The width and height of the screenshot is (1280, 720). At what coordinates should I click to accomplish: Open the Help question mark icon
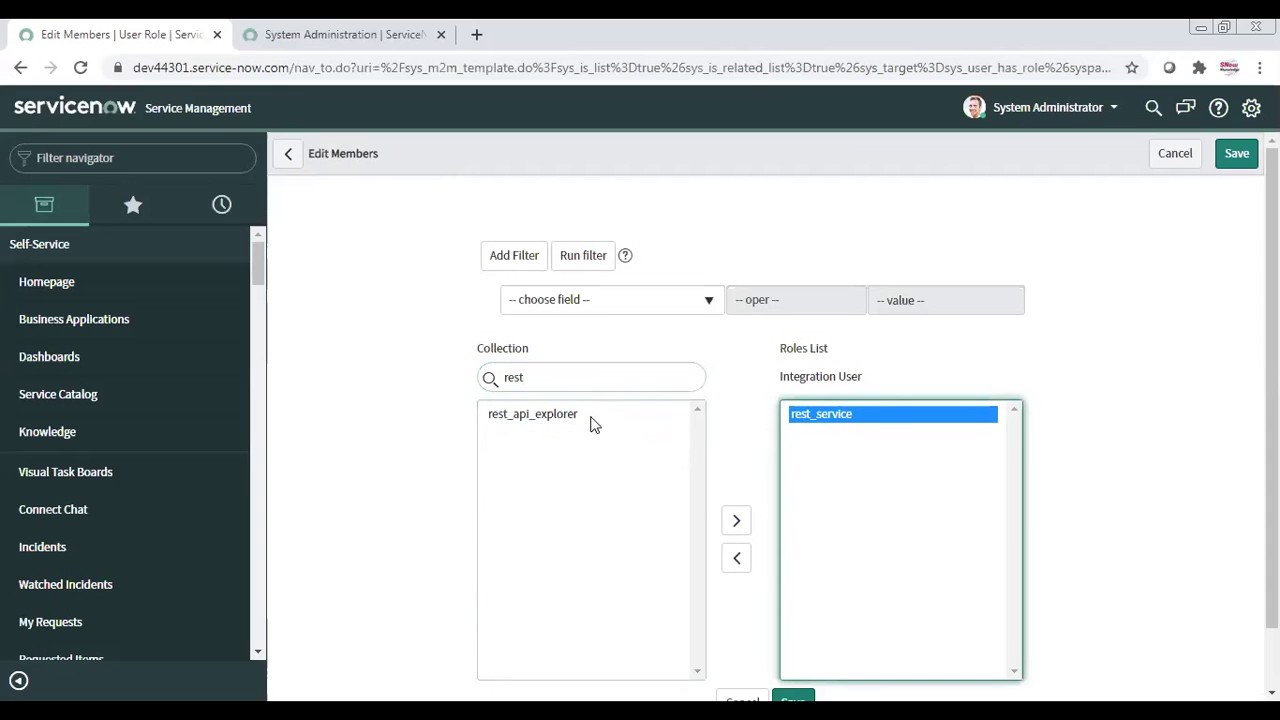point(1218,107)
